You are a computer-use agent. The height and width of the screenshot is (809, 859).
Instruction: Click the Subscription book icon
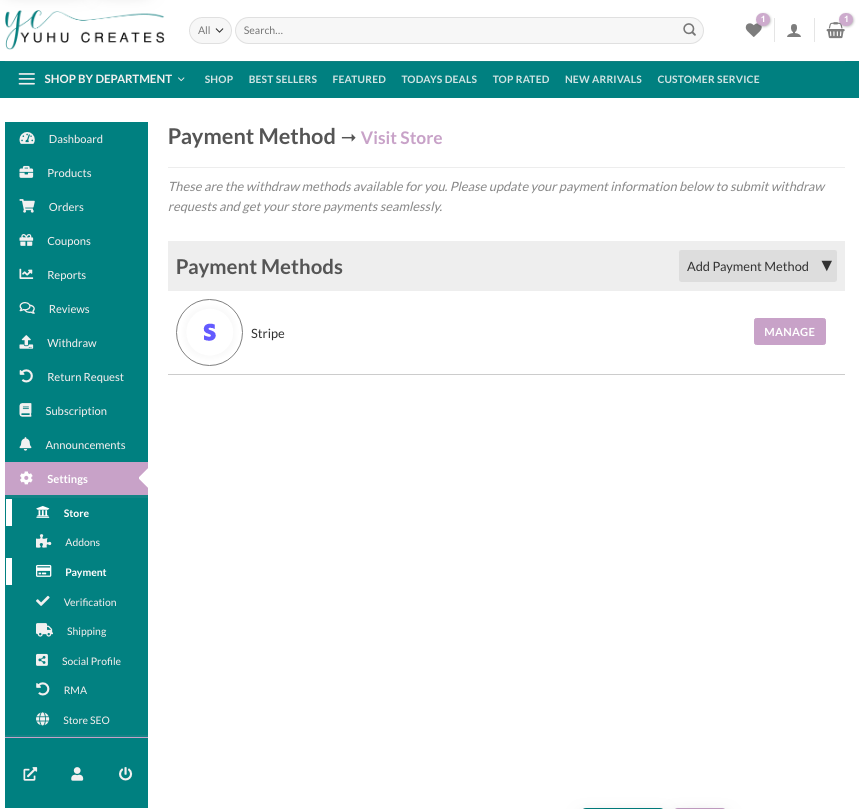(25, 410)
